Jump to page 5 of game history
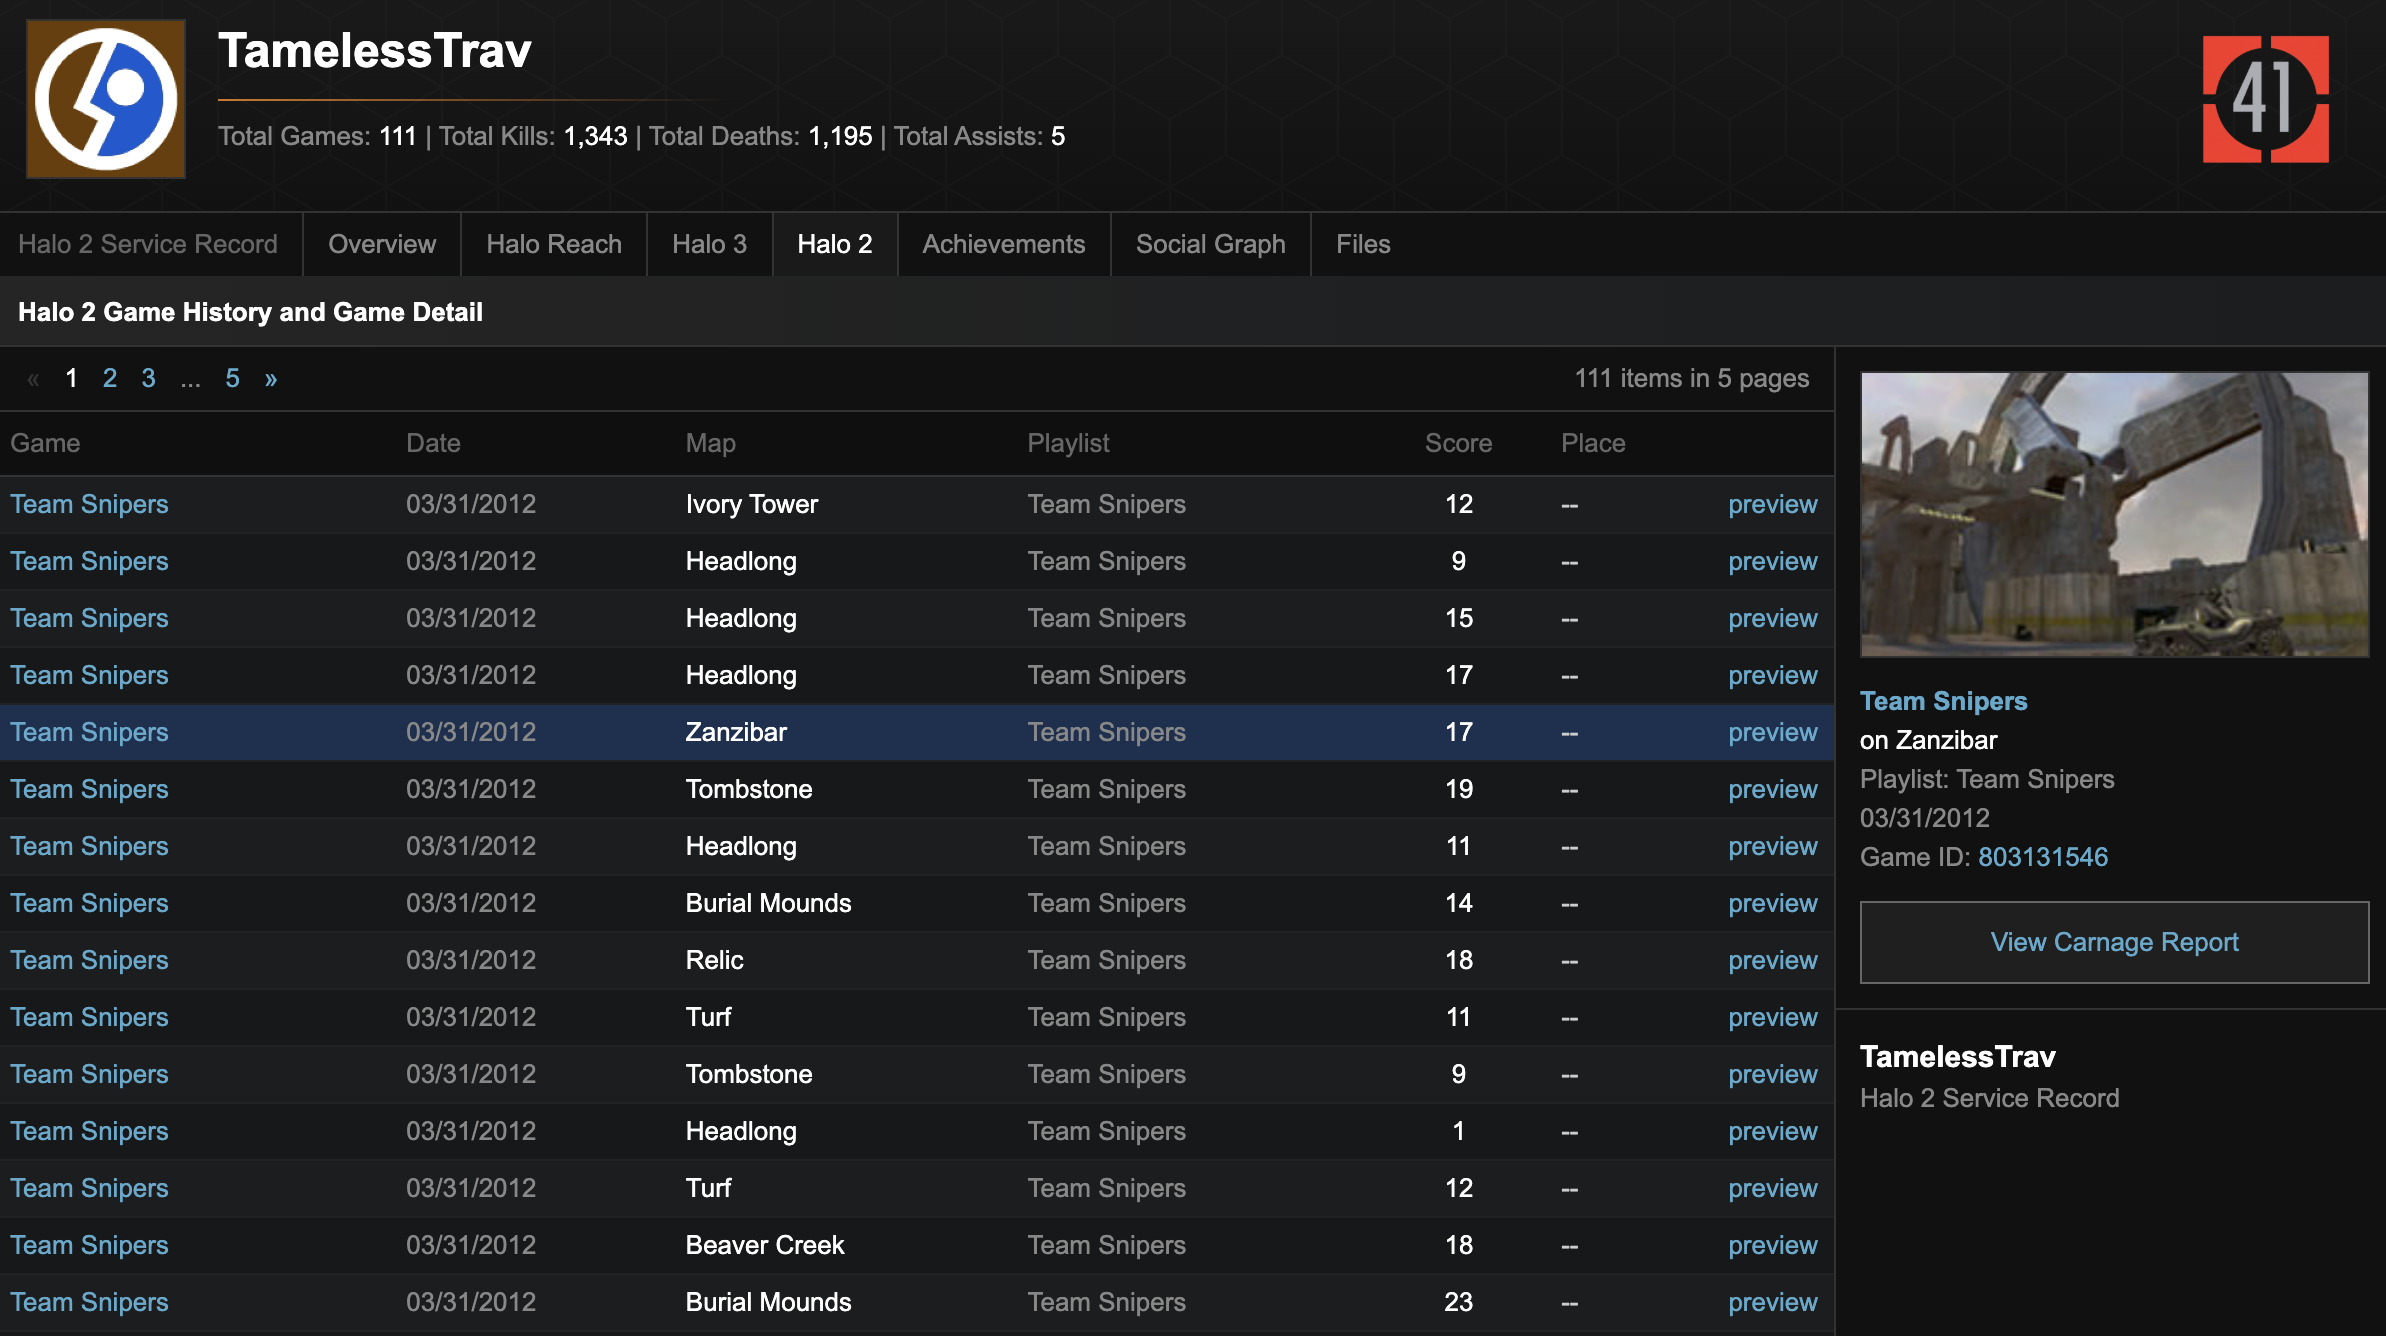Screen dimensions: 2386x1336 click(x=232, y=378)
